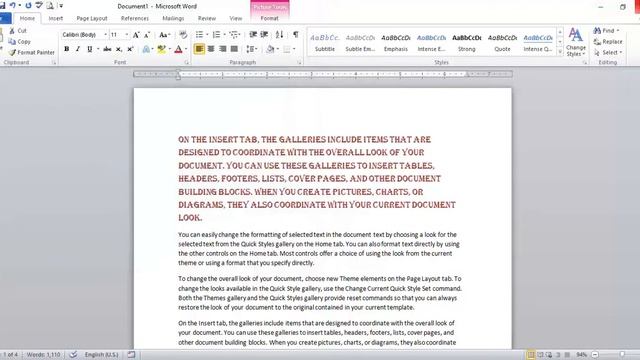Expand the Styles gallery
The image size is (640, 360).
pos(560,52)
